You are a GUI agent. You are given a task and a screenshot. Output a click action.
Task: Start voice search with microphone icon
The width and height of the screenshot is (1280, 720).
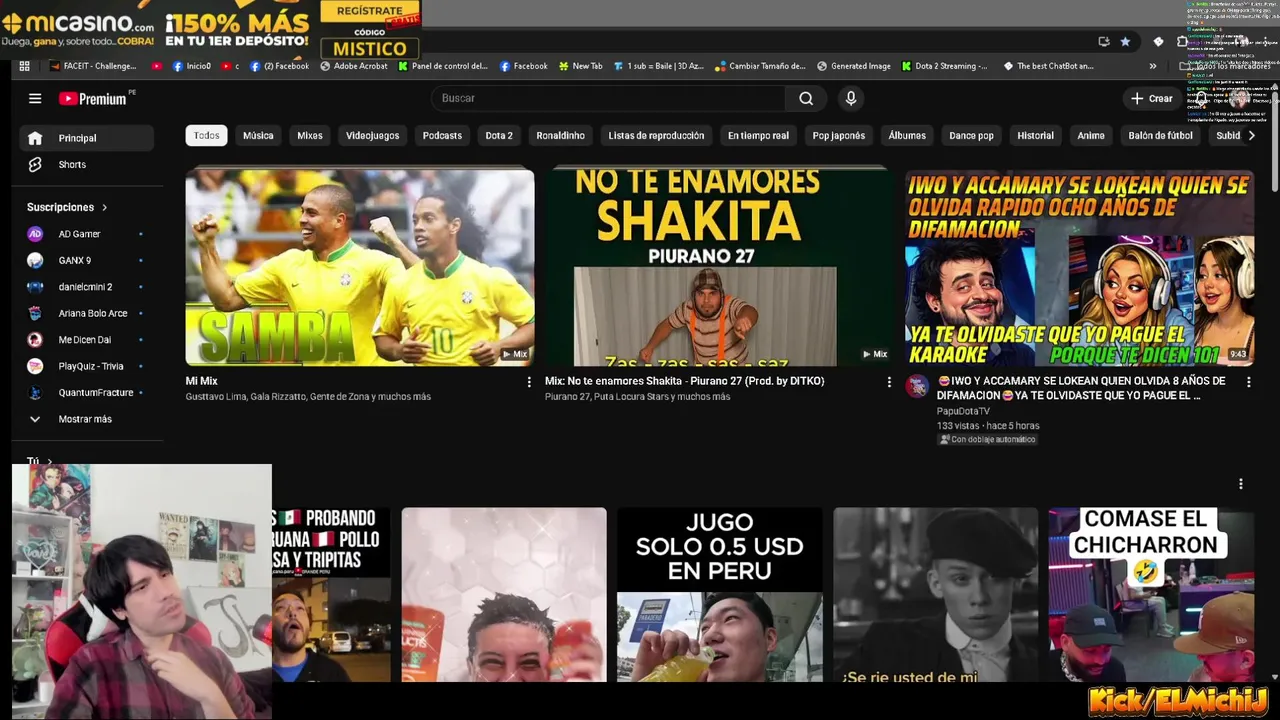tap(851, 98)
